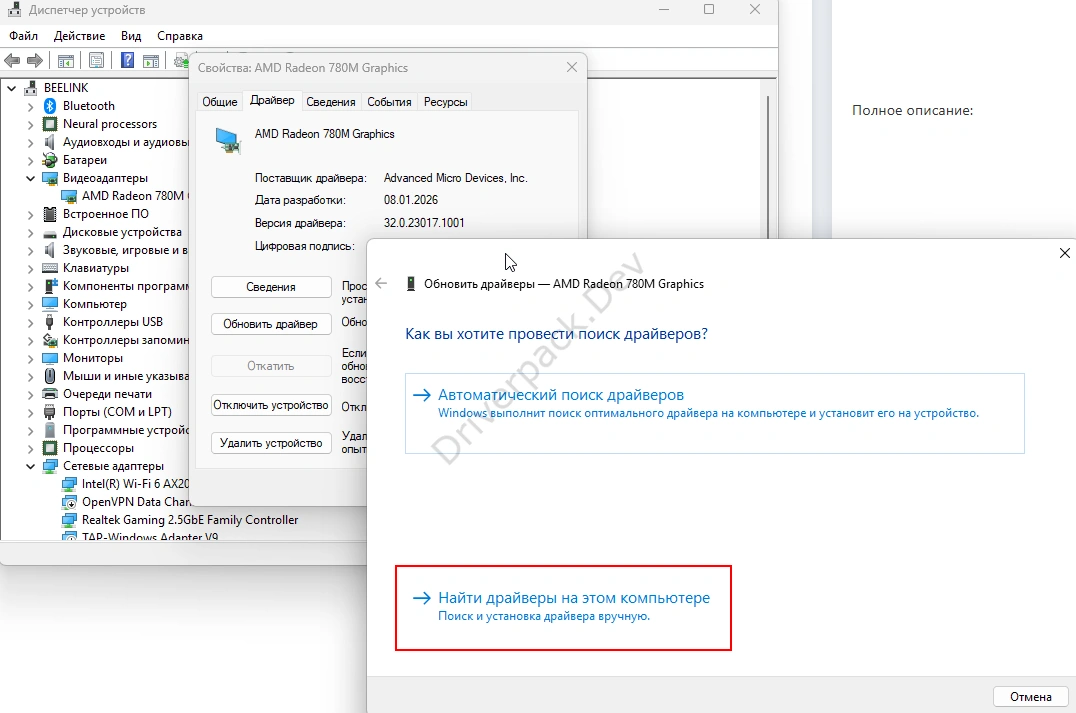This screenshot has height=713, width=1076.
Task: Click the Мониторы monitor icon
Action: (x=49, y=358)
